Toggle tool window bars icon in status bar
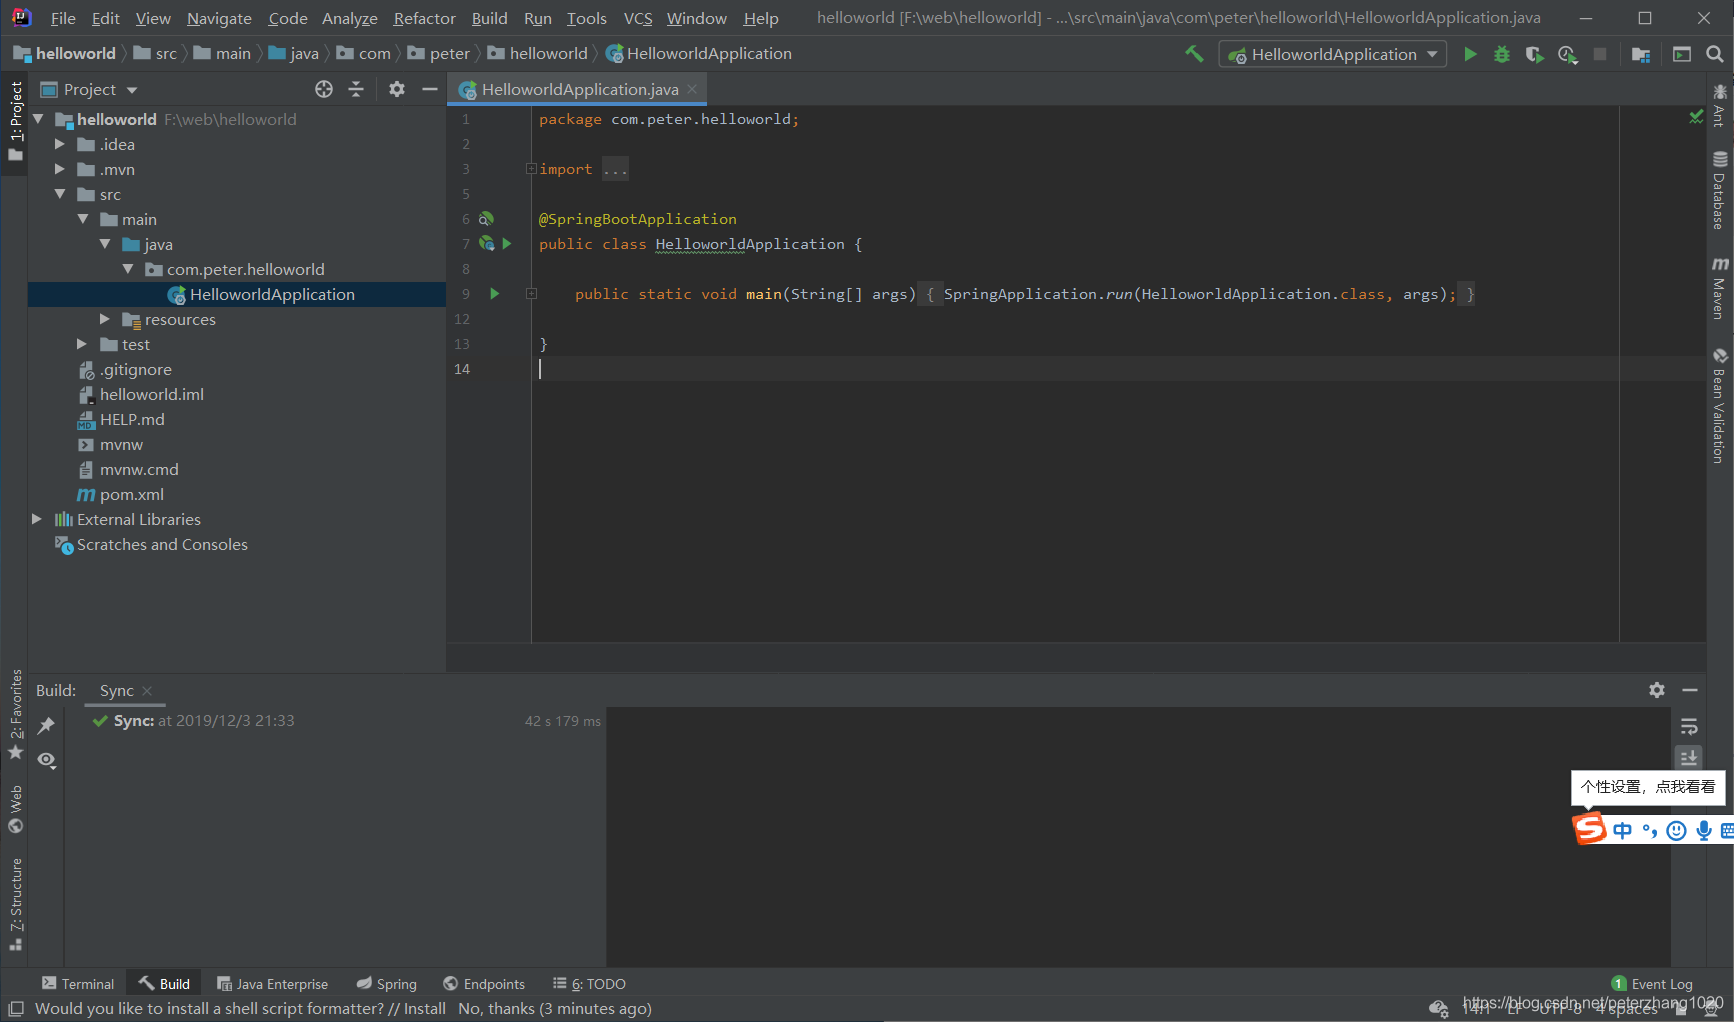The height and width of the screenshot is (1022, 1734). click(16, 1008)
